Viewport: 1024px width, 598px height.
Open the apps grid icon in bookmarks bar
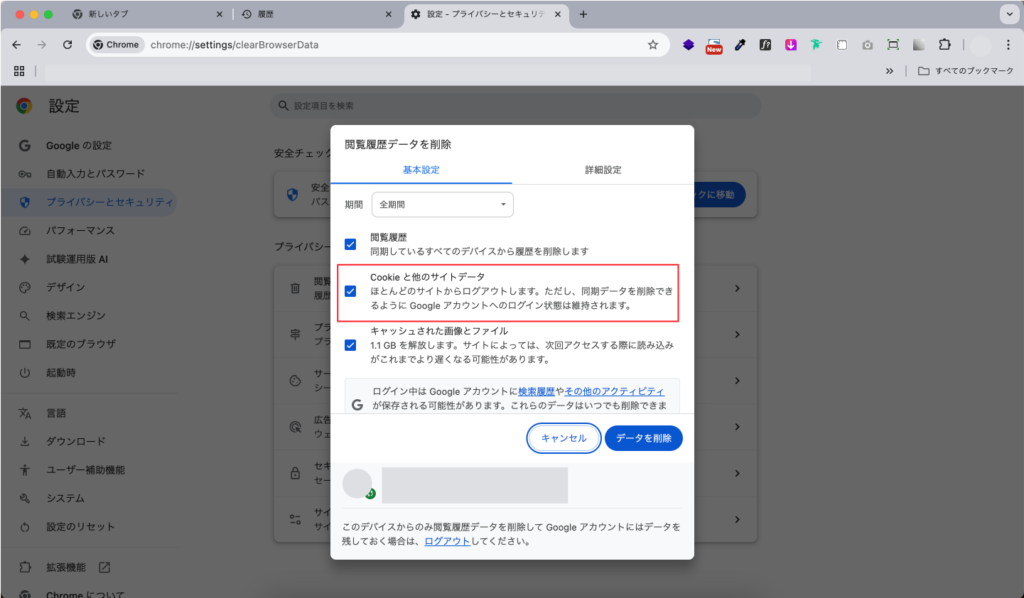(18, 71)
